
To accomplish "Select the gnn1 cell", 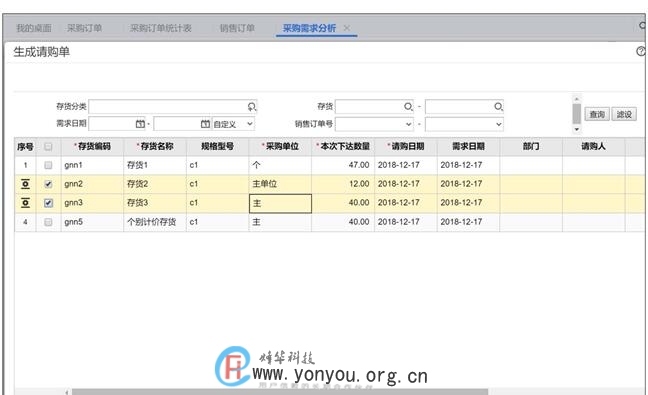I will click(x=92, y=165).
